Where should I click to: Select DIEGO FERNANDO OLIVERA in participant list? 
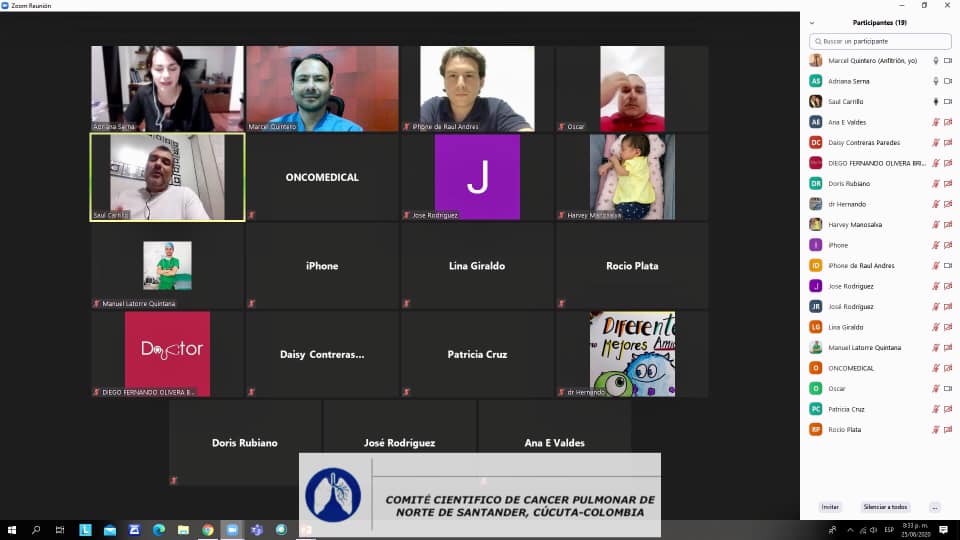880,163
